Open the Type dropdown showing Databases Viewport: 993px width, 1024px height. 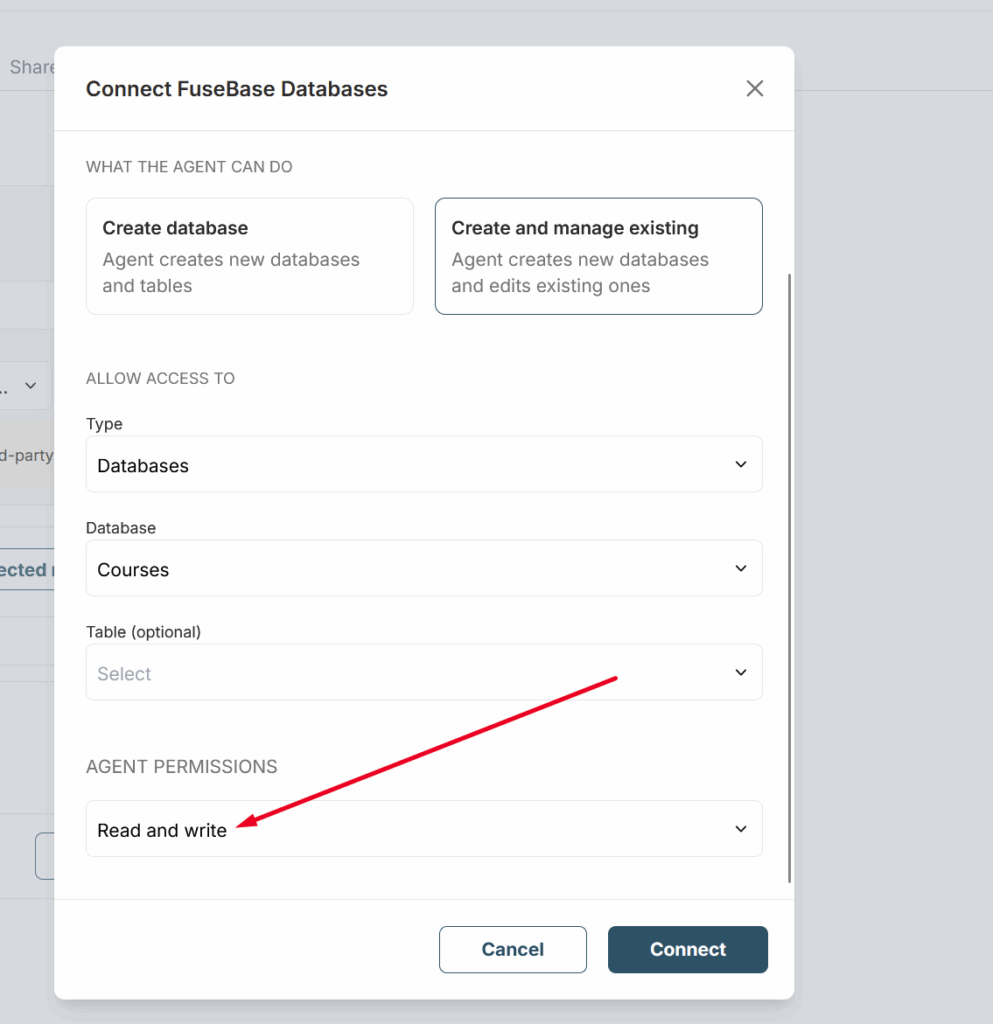(423, 464)
